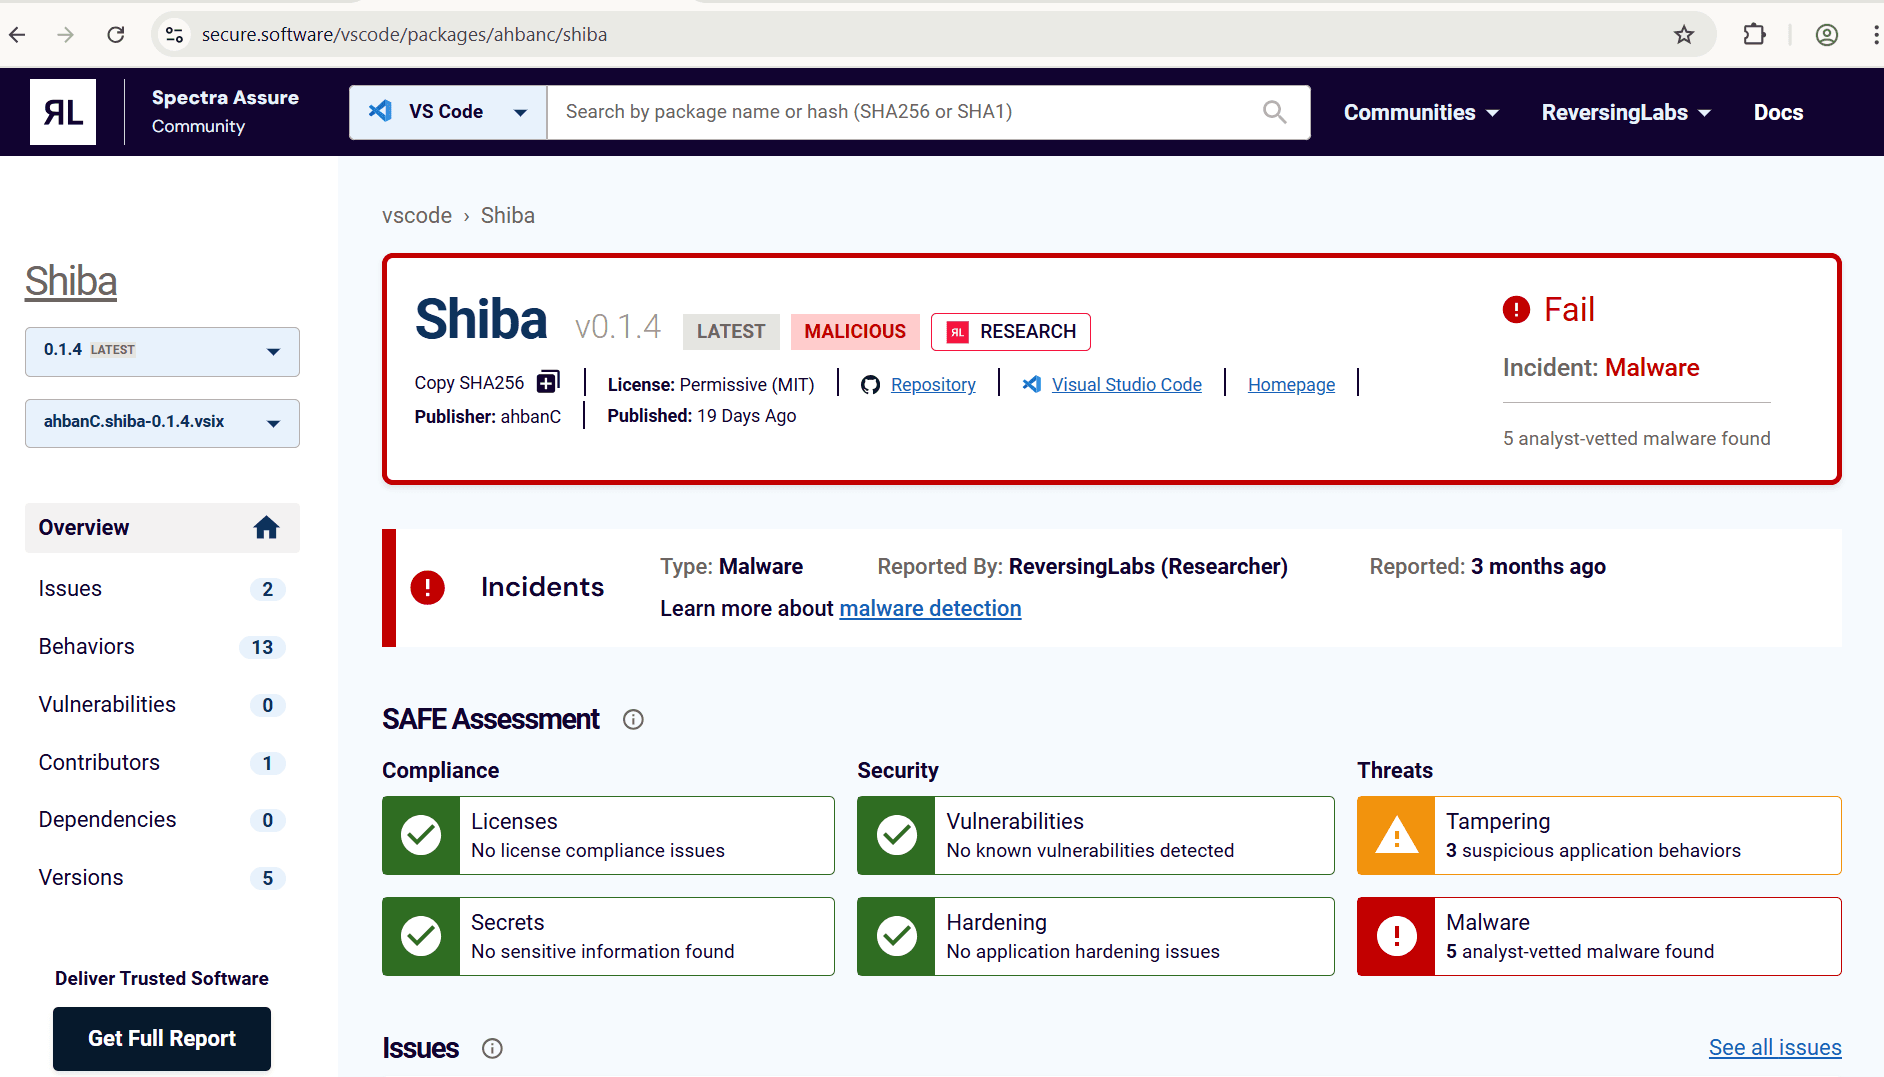Follow the malware detection link
The image size is (1884, 1077).
(x=929, y=608)
